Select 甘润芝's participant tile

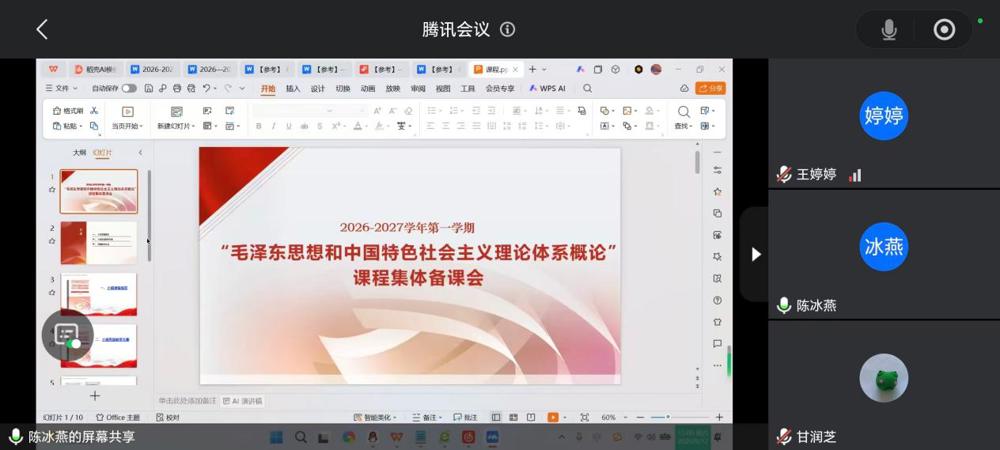[x=884, y=386]
